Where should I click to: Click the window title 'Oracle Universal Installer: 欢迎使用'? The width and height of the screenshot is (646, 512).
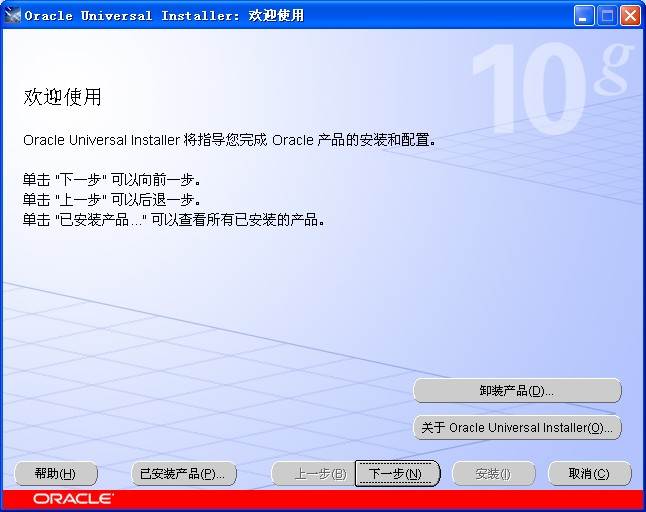(x=164, y=16)
